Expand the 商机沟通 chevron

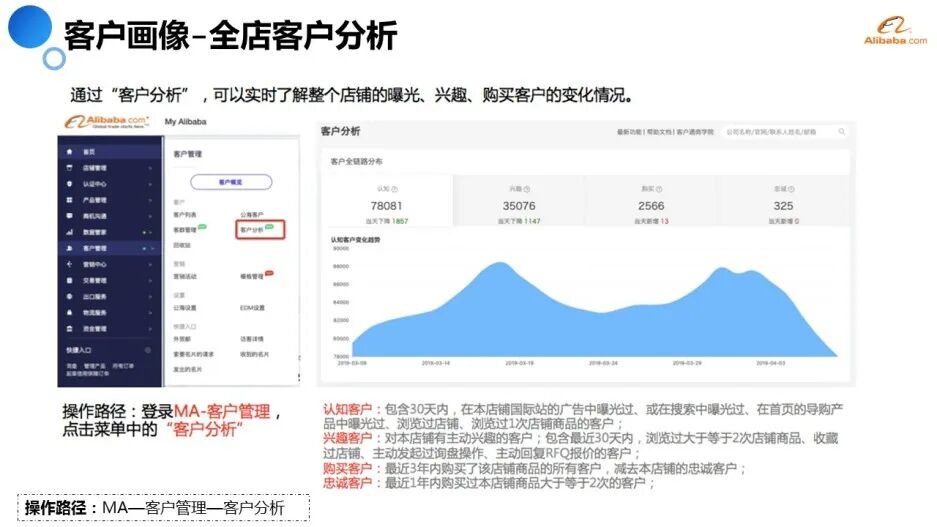click(x=150, y=216)
